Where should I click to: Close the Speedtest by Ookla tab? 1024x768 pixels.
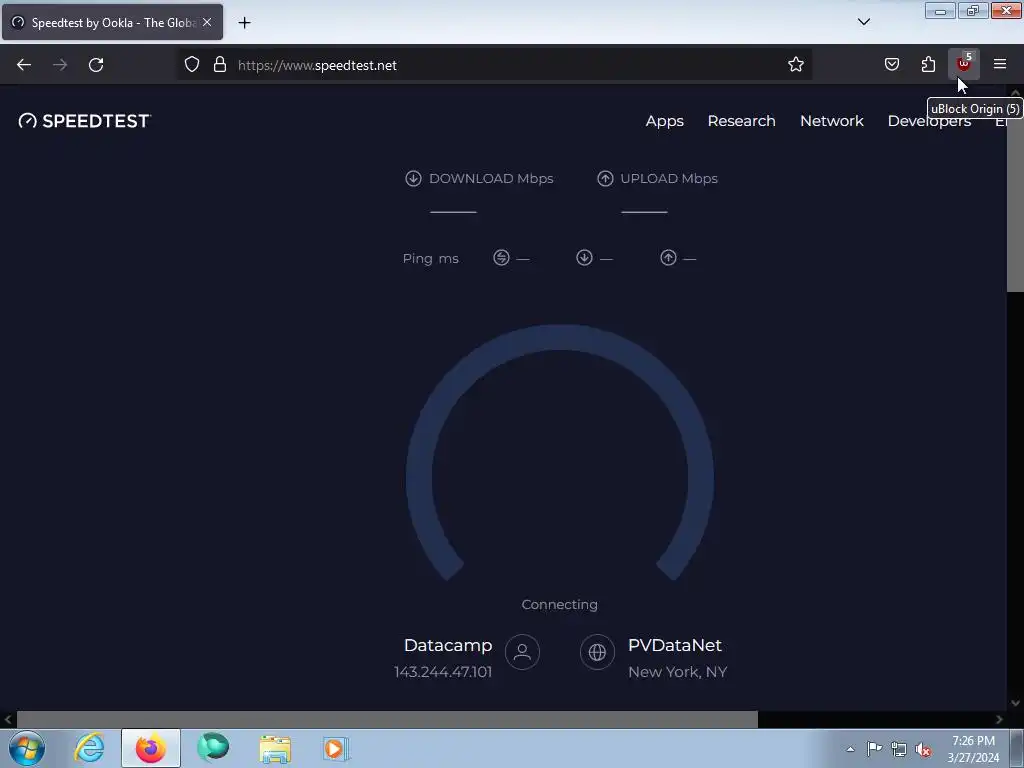click(x=207, y=22)
